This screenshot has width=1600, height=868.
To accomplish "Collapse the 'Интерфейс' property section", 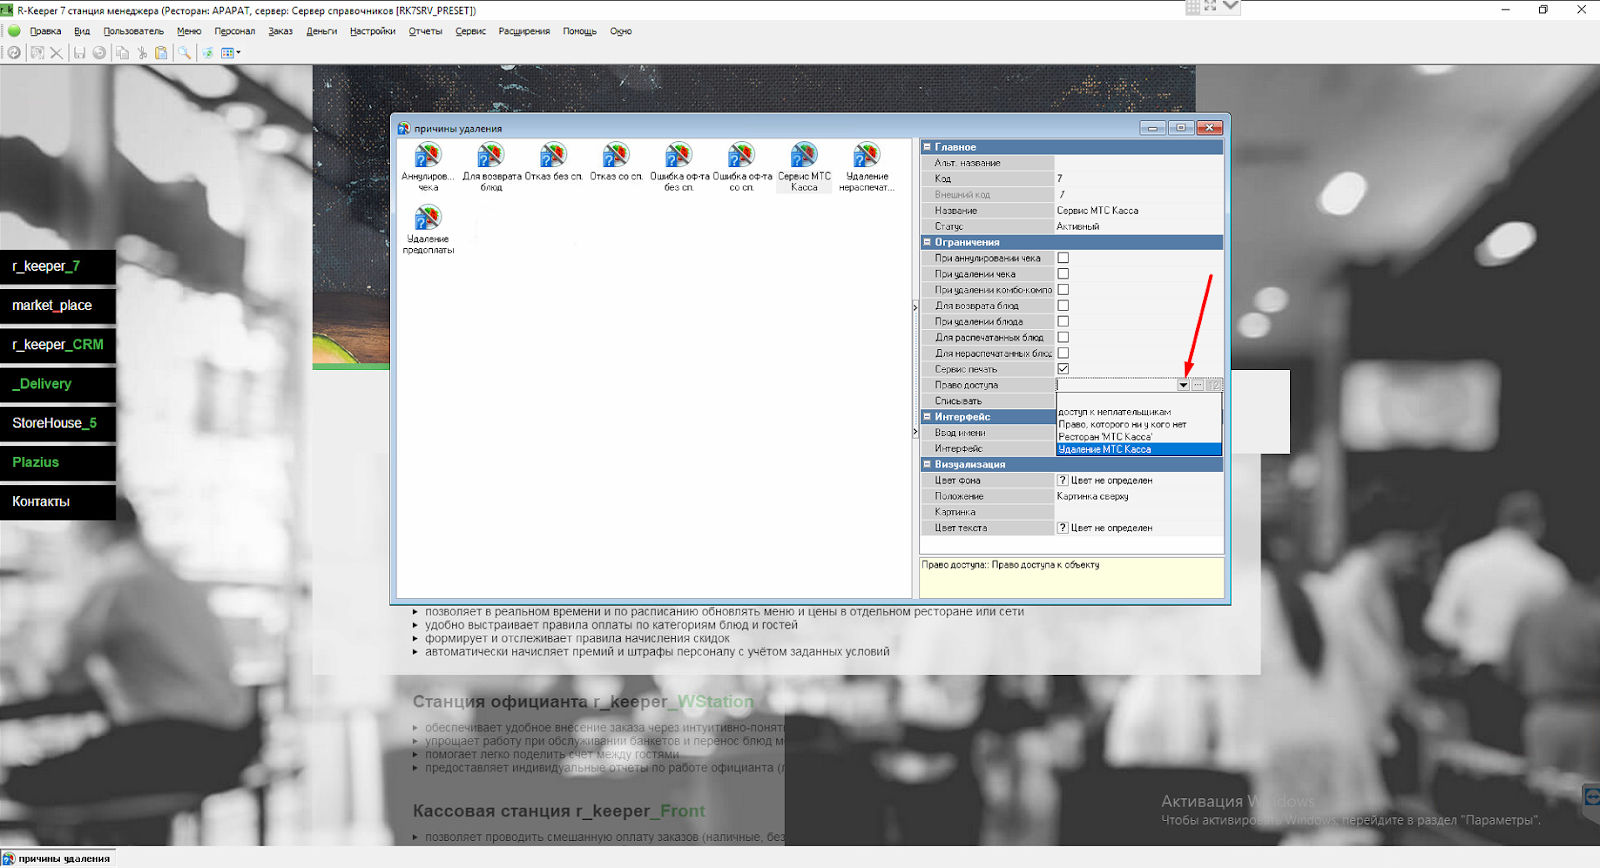I will [927, 417].
